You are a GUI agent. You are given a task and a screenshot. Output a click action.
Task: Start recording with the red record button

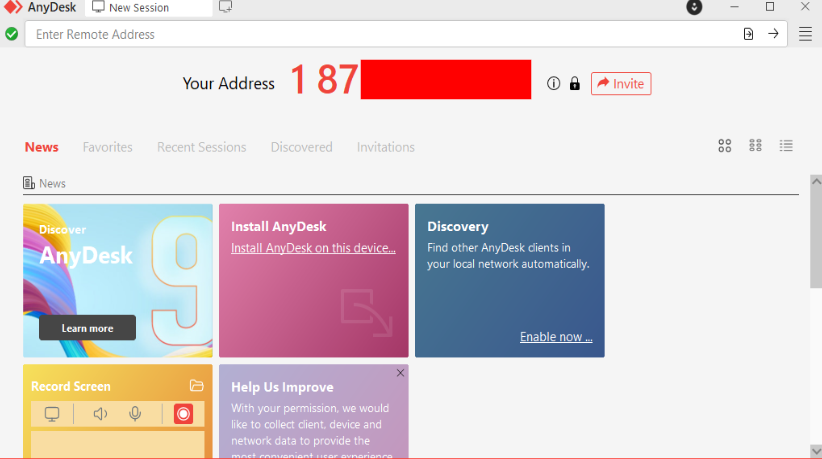[x=183, y=414]
